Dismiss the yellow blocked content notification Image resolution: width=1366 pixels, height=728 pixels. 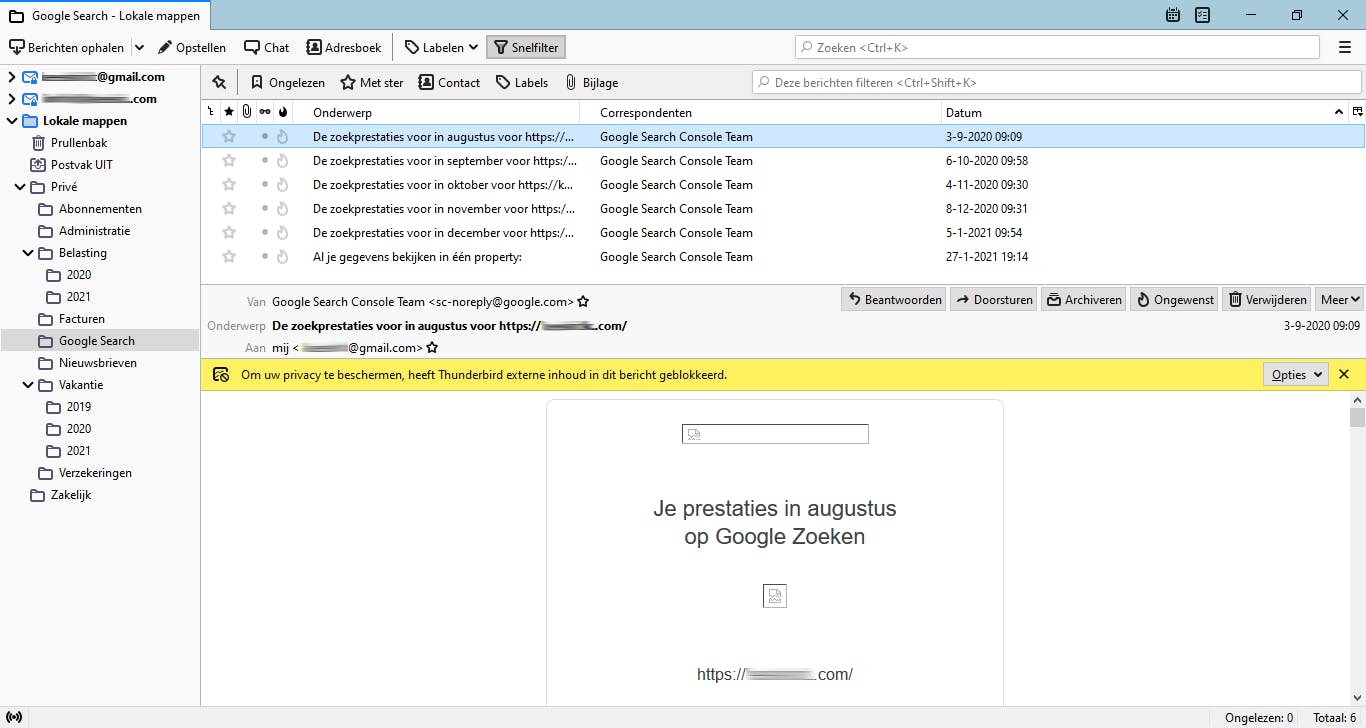(1344, 374)
